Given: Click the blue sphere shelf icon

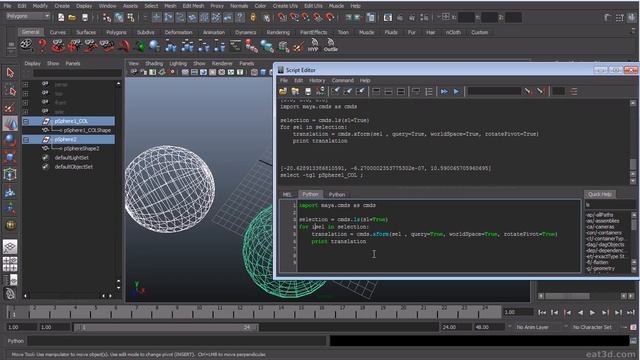Looking at the screenshot, I should coord(154,45).
